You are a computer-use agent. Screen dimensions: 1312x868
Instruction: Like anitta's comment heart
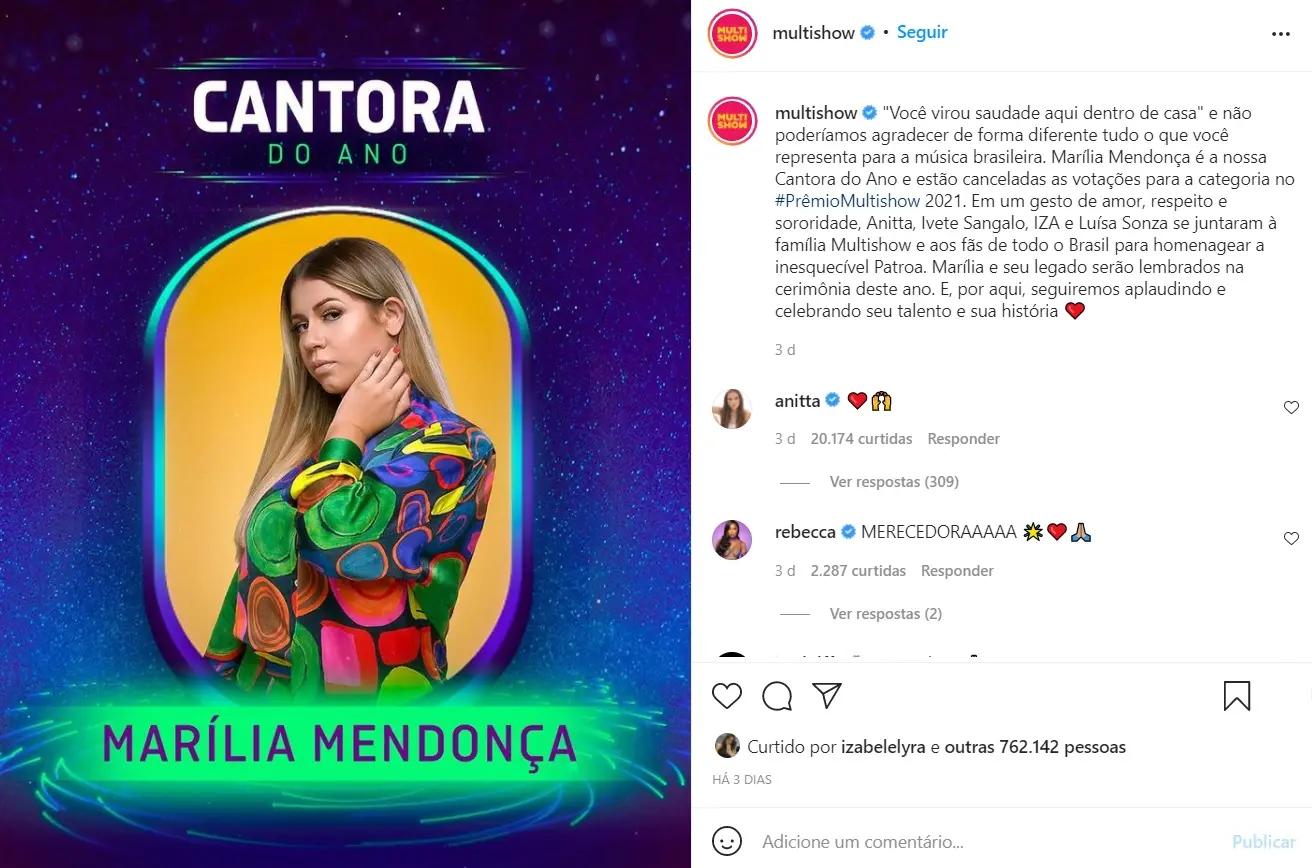coord(1291,407)
